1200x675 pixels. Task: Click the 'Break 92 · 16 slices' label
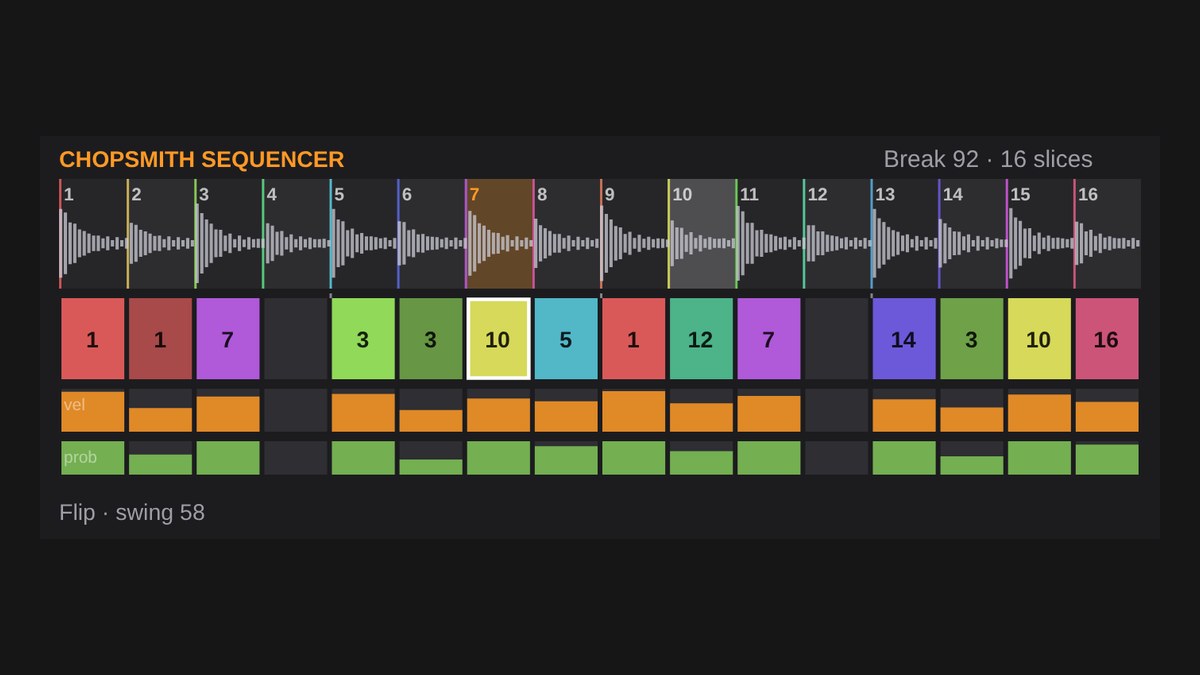pyautogui.click(x=988, y=159)
